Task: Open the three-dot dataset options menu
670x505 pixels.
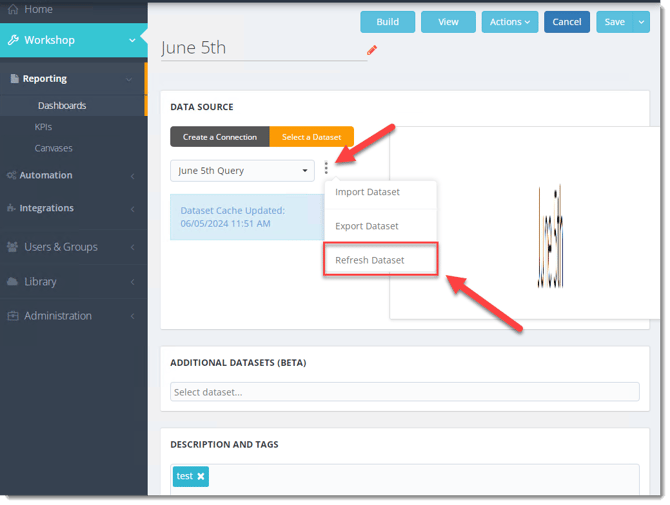Action: point(326,170)
